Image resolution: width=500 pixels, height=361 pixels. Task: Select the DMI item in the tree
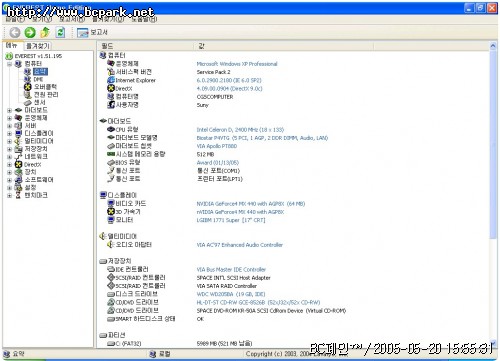(38, 79)
